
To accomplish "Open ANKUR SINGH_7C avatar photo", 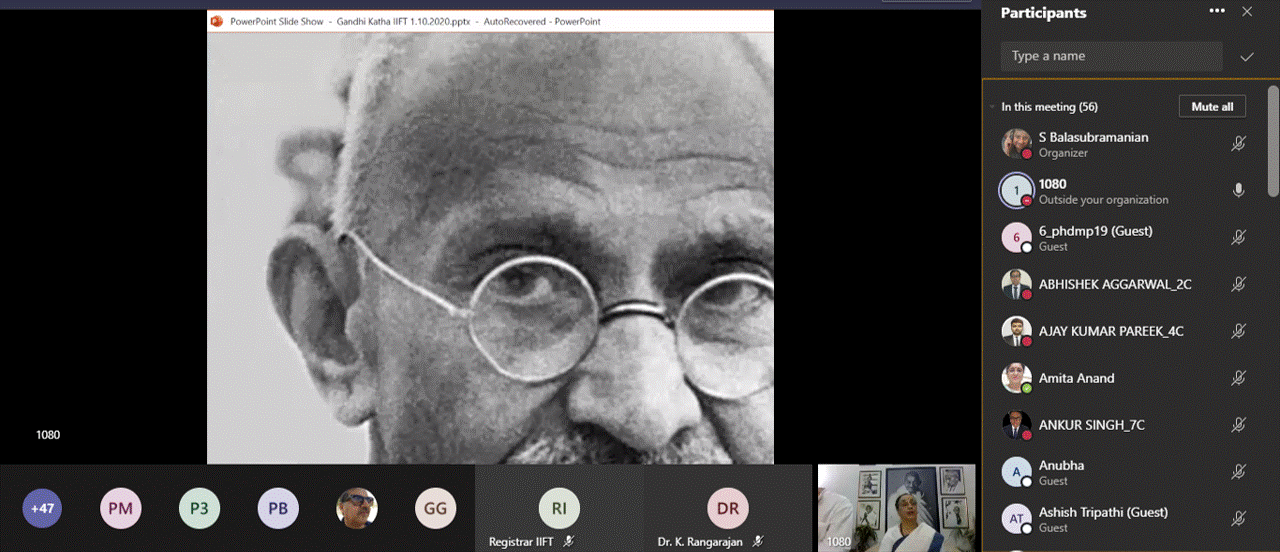I will coord(1017,425).
